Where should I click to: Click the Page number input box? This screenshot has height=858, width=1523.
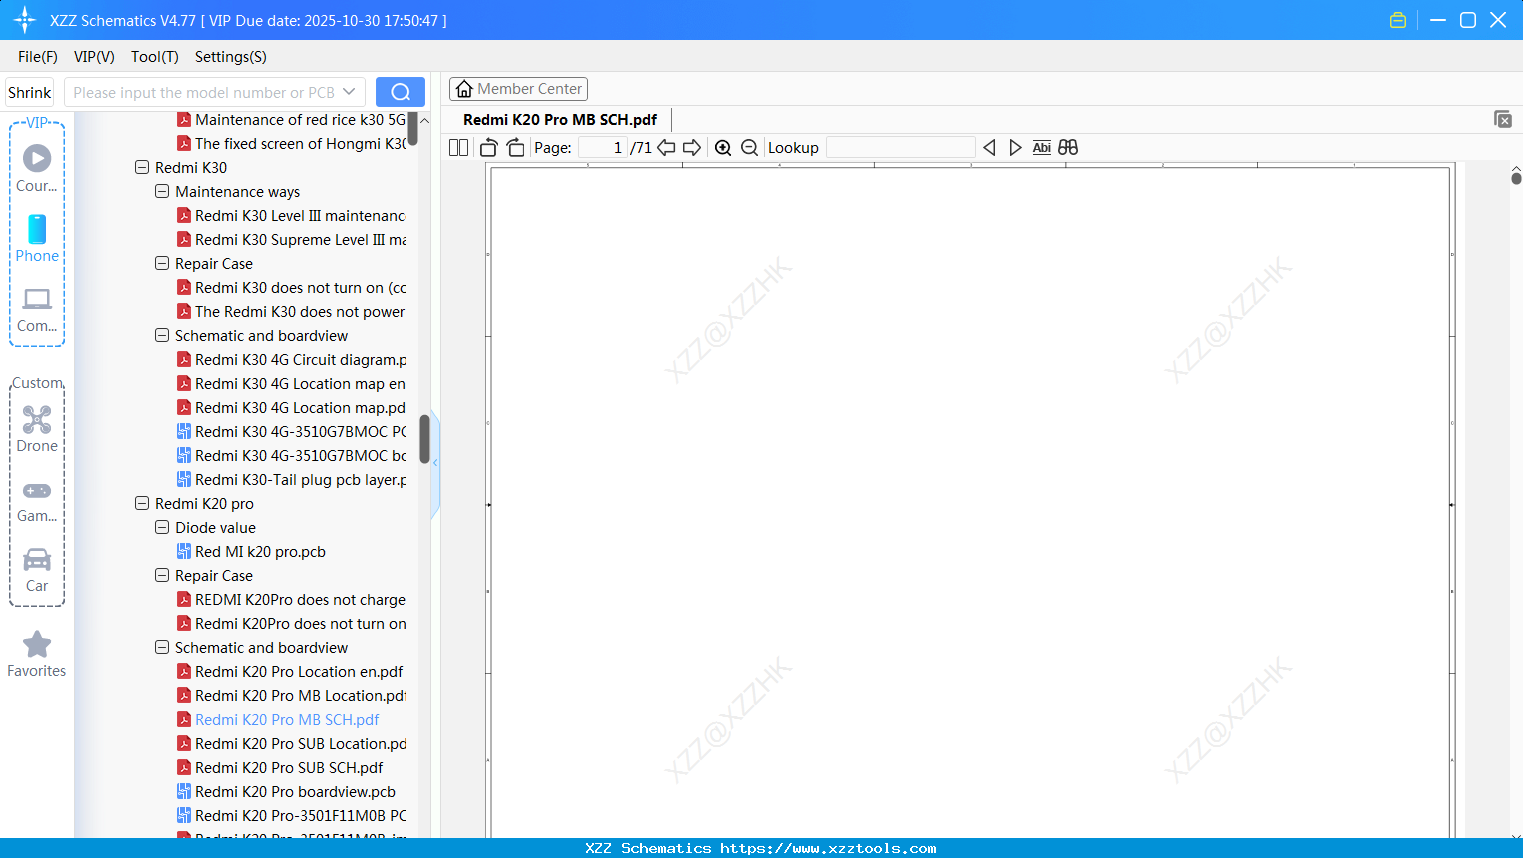click(x=603, y=148)
